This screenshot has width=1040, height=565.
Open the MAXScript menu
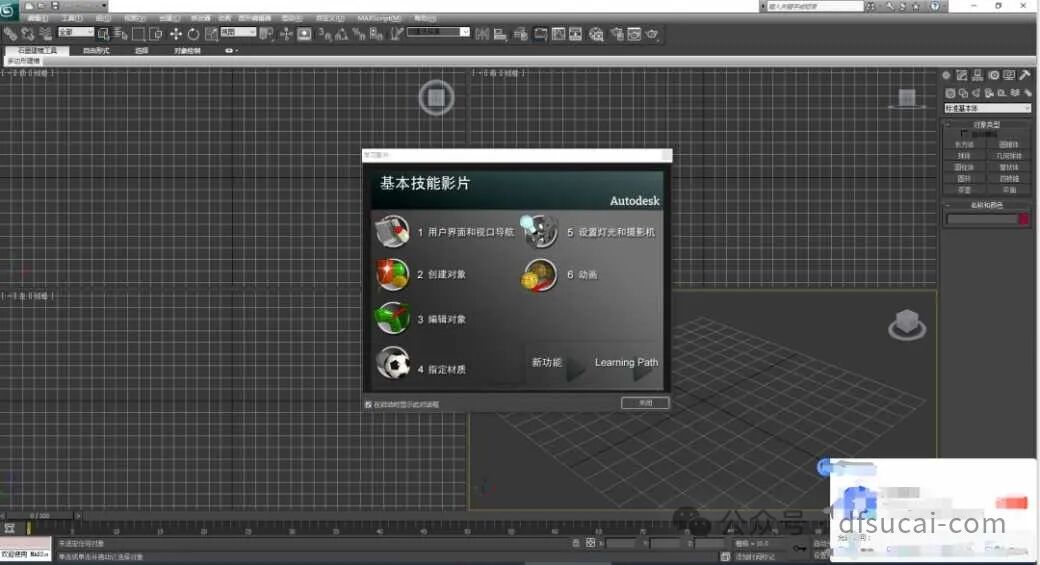379,18
